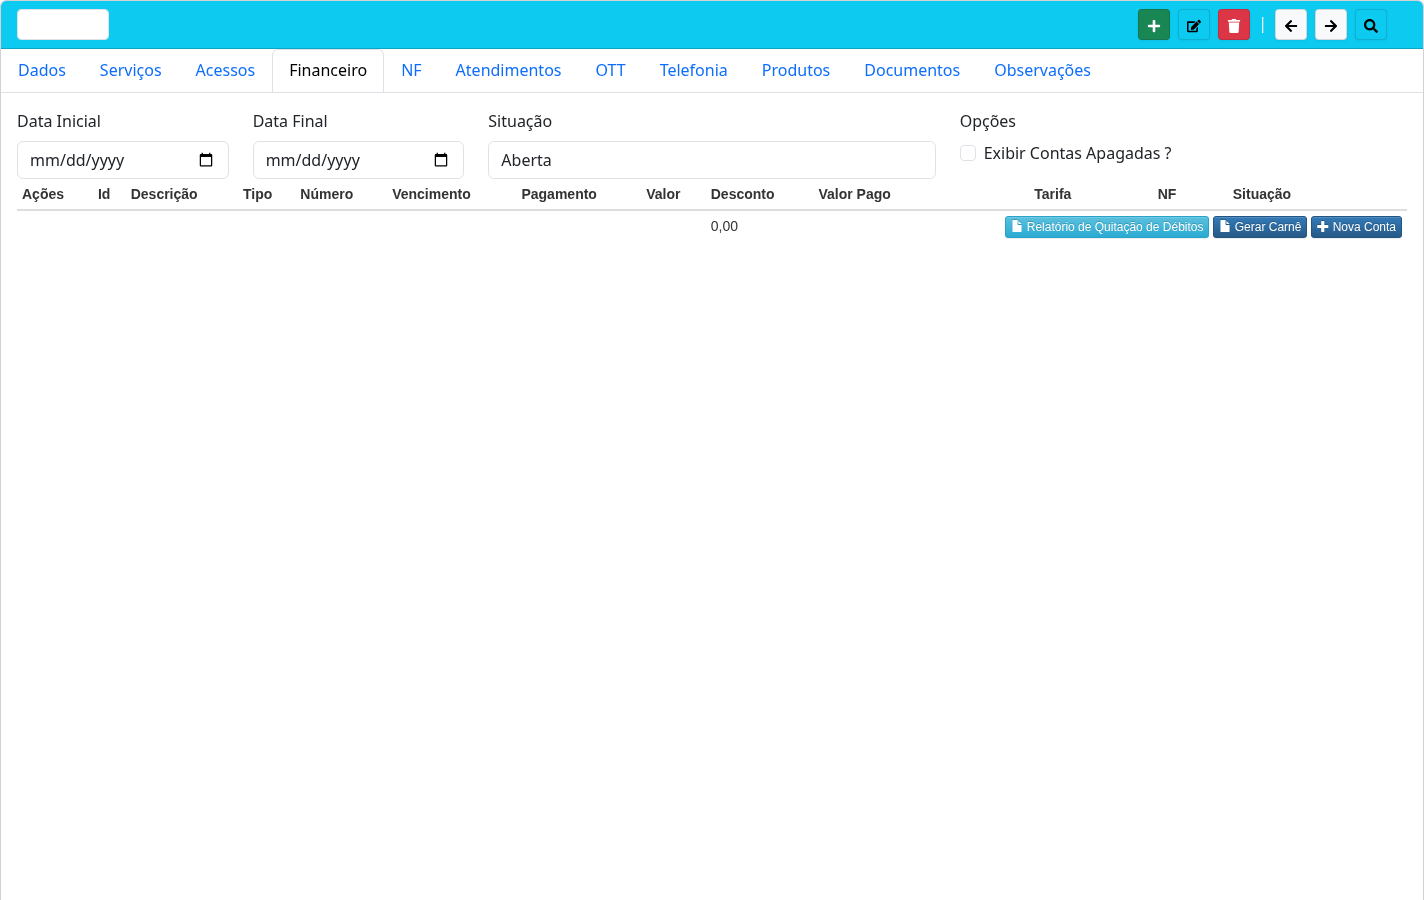Click the Descrição column header

coord(164,194)
